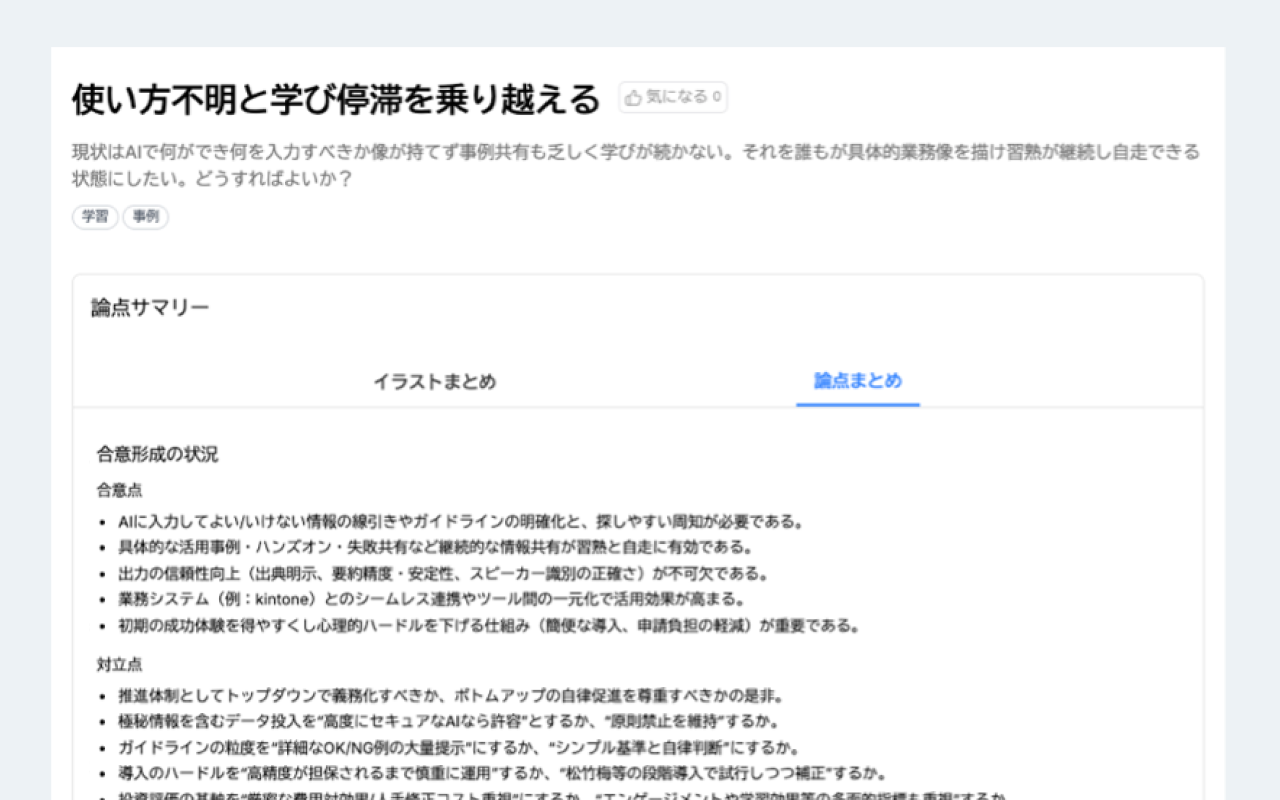Viewport: 1280px width, 800px height.
Task: Click the thumbs-up 気になる icon
Action: tap(633, 98)
